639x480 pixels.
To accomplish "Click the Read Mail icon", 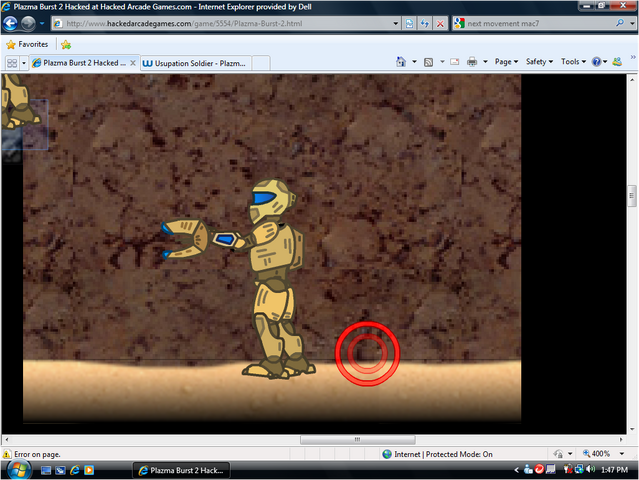I will click(455, 62).
